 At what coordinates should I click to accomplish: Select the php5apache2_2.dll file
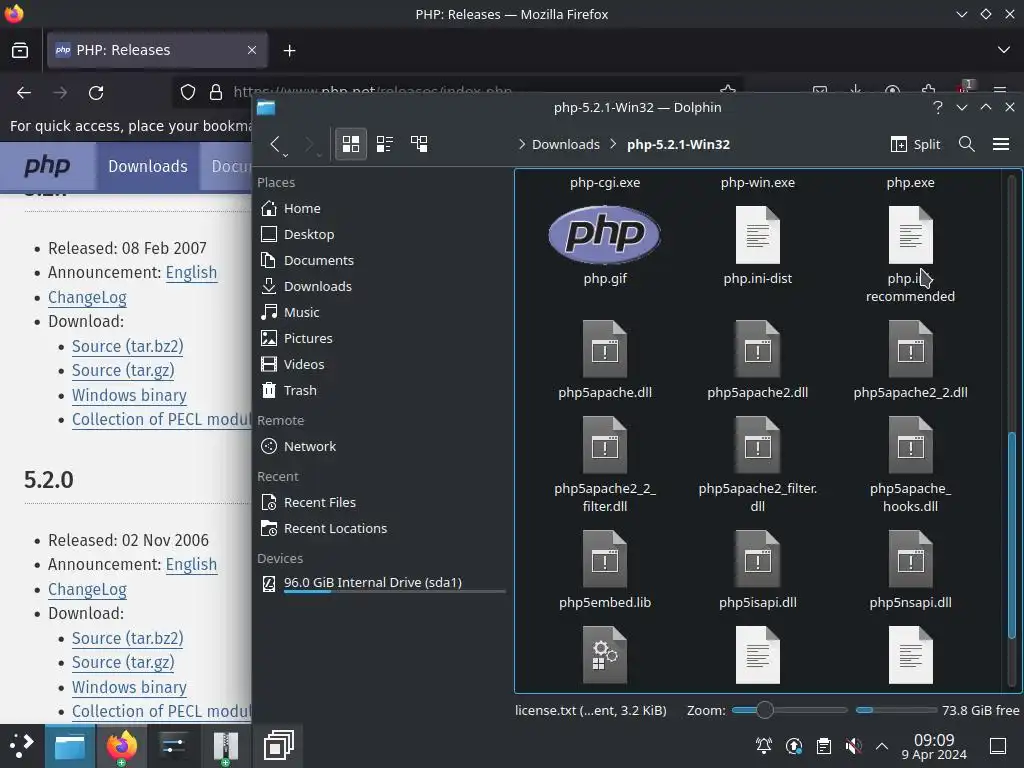(910, 359)
